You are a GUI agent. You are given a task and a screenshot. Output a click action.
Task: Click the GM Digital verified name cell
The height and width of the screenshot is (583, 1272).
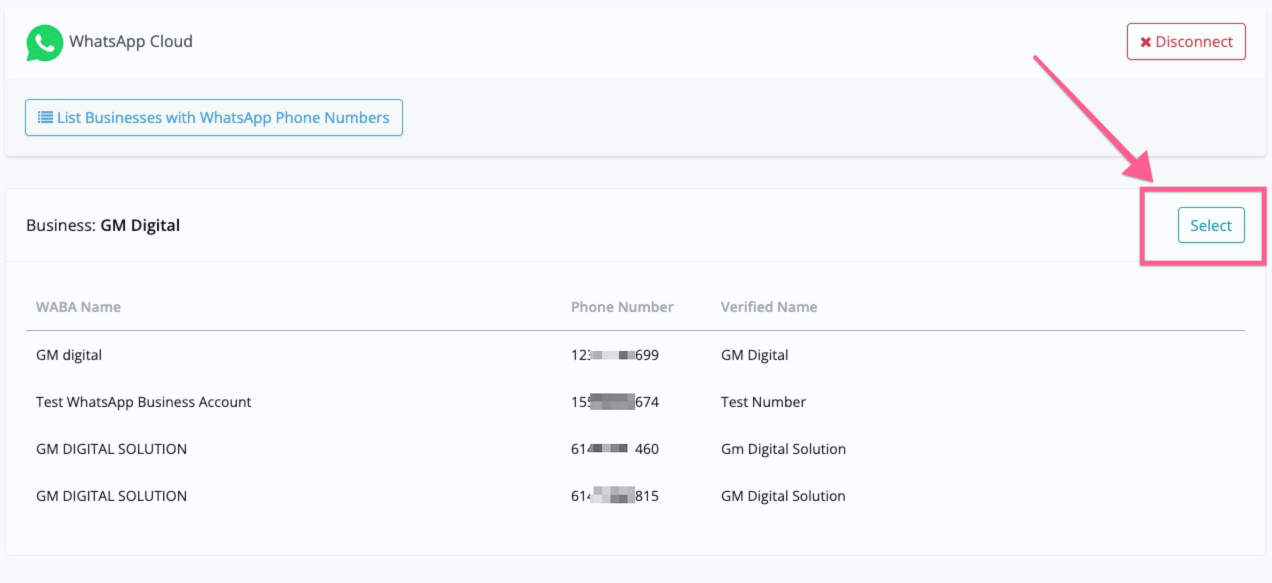click(755, 355)
